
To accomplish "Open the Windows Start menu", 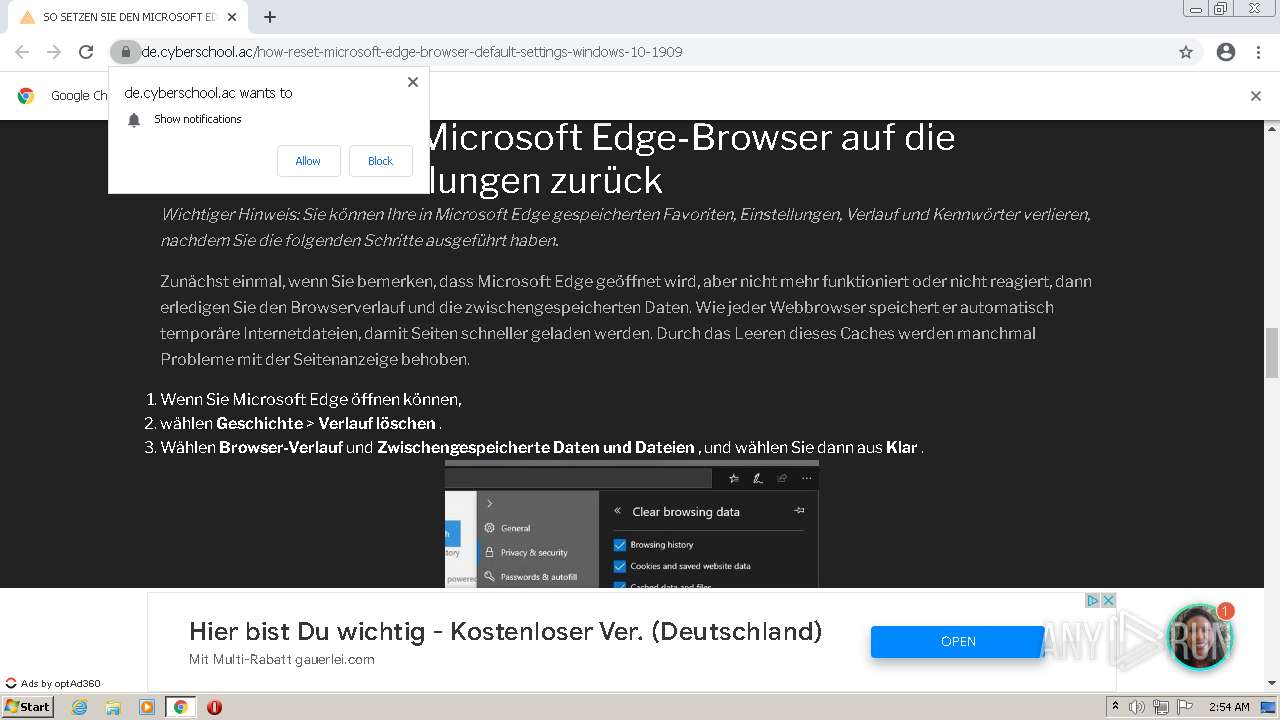I will coord(28,706).
